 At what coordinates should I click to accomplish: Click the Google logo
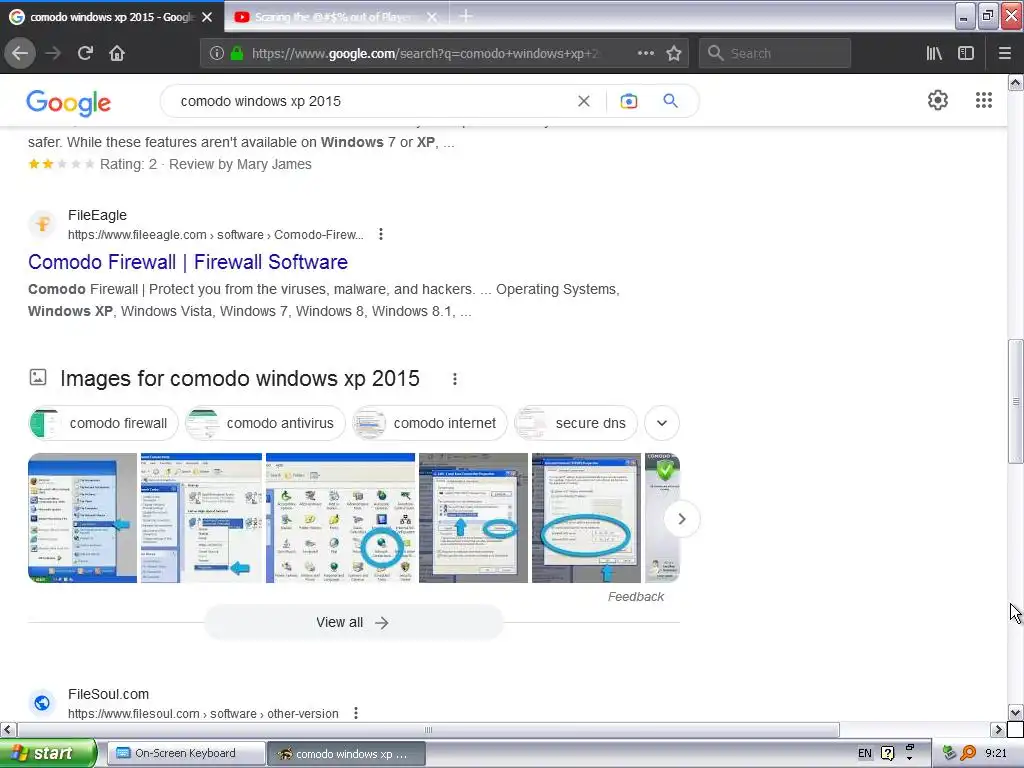tap(69, 103)
